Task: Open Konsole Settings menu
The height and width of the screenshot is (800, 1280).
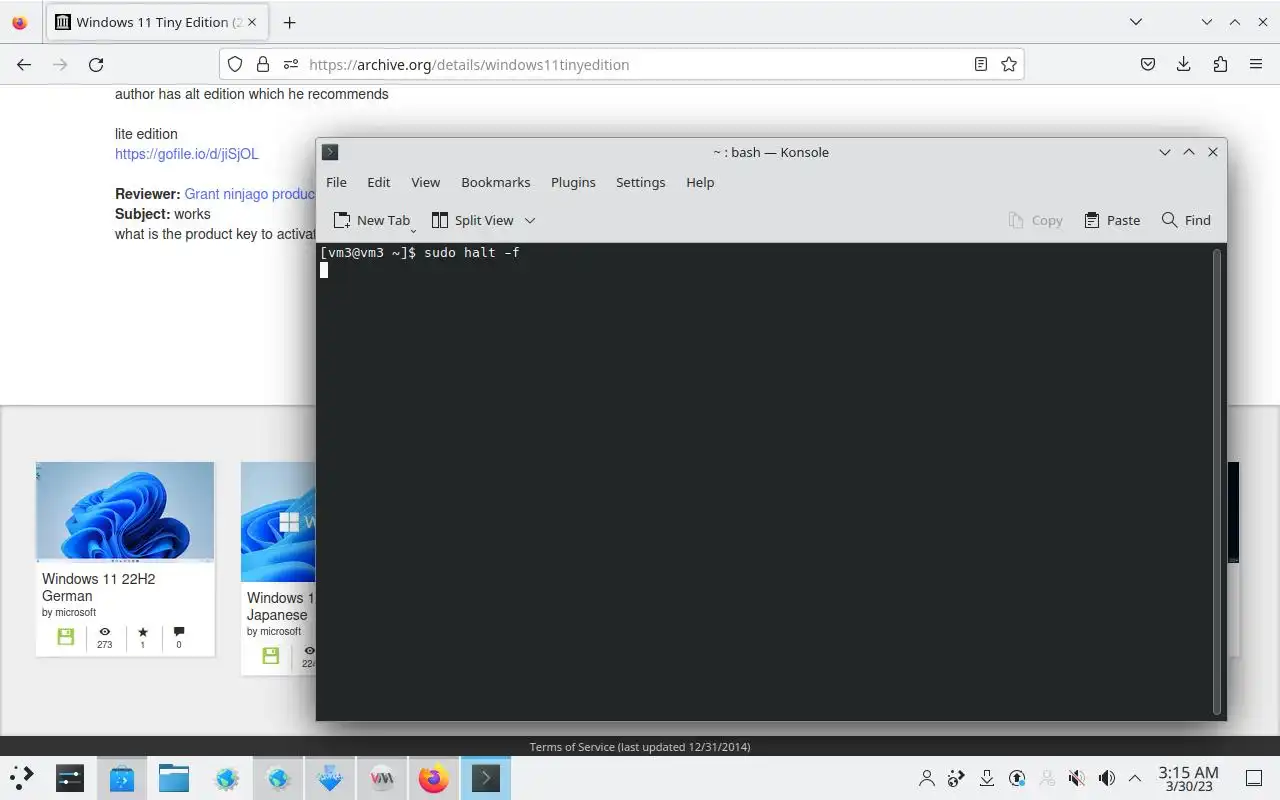Action: pyautogui.click(x=640, y=182)
